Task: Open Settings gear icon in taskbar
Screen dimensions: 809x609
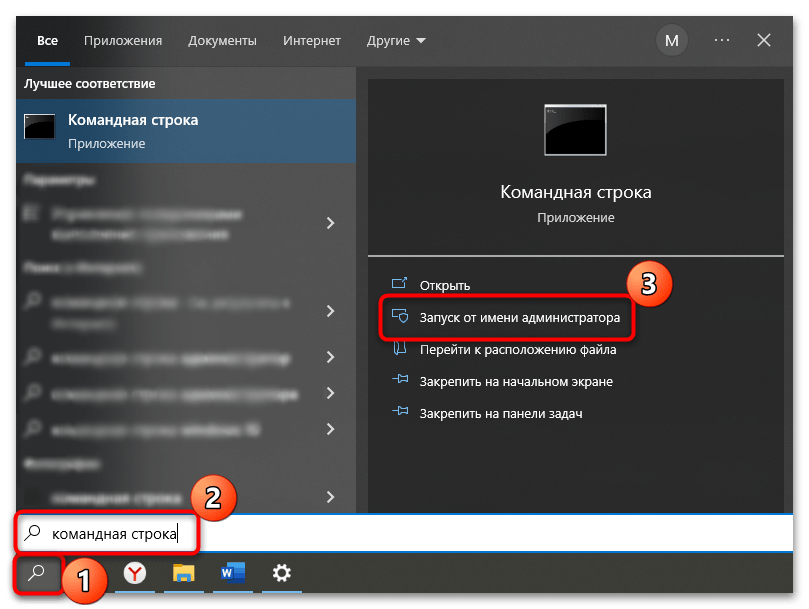Action: (x=282, y=573)
